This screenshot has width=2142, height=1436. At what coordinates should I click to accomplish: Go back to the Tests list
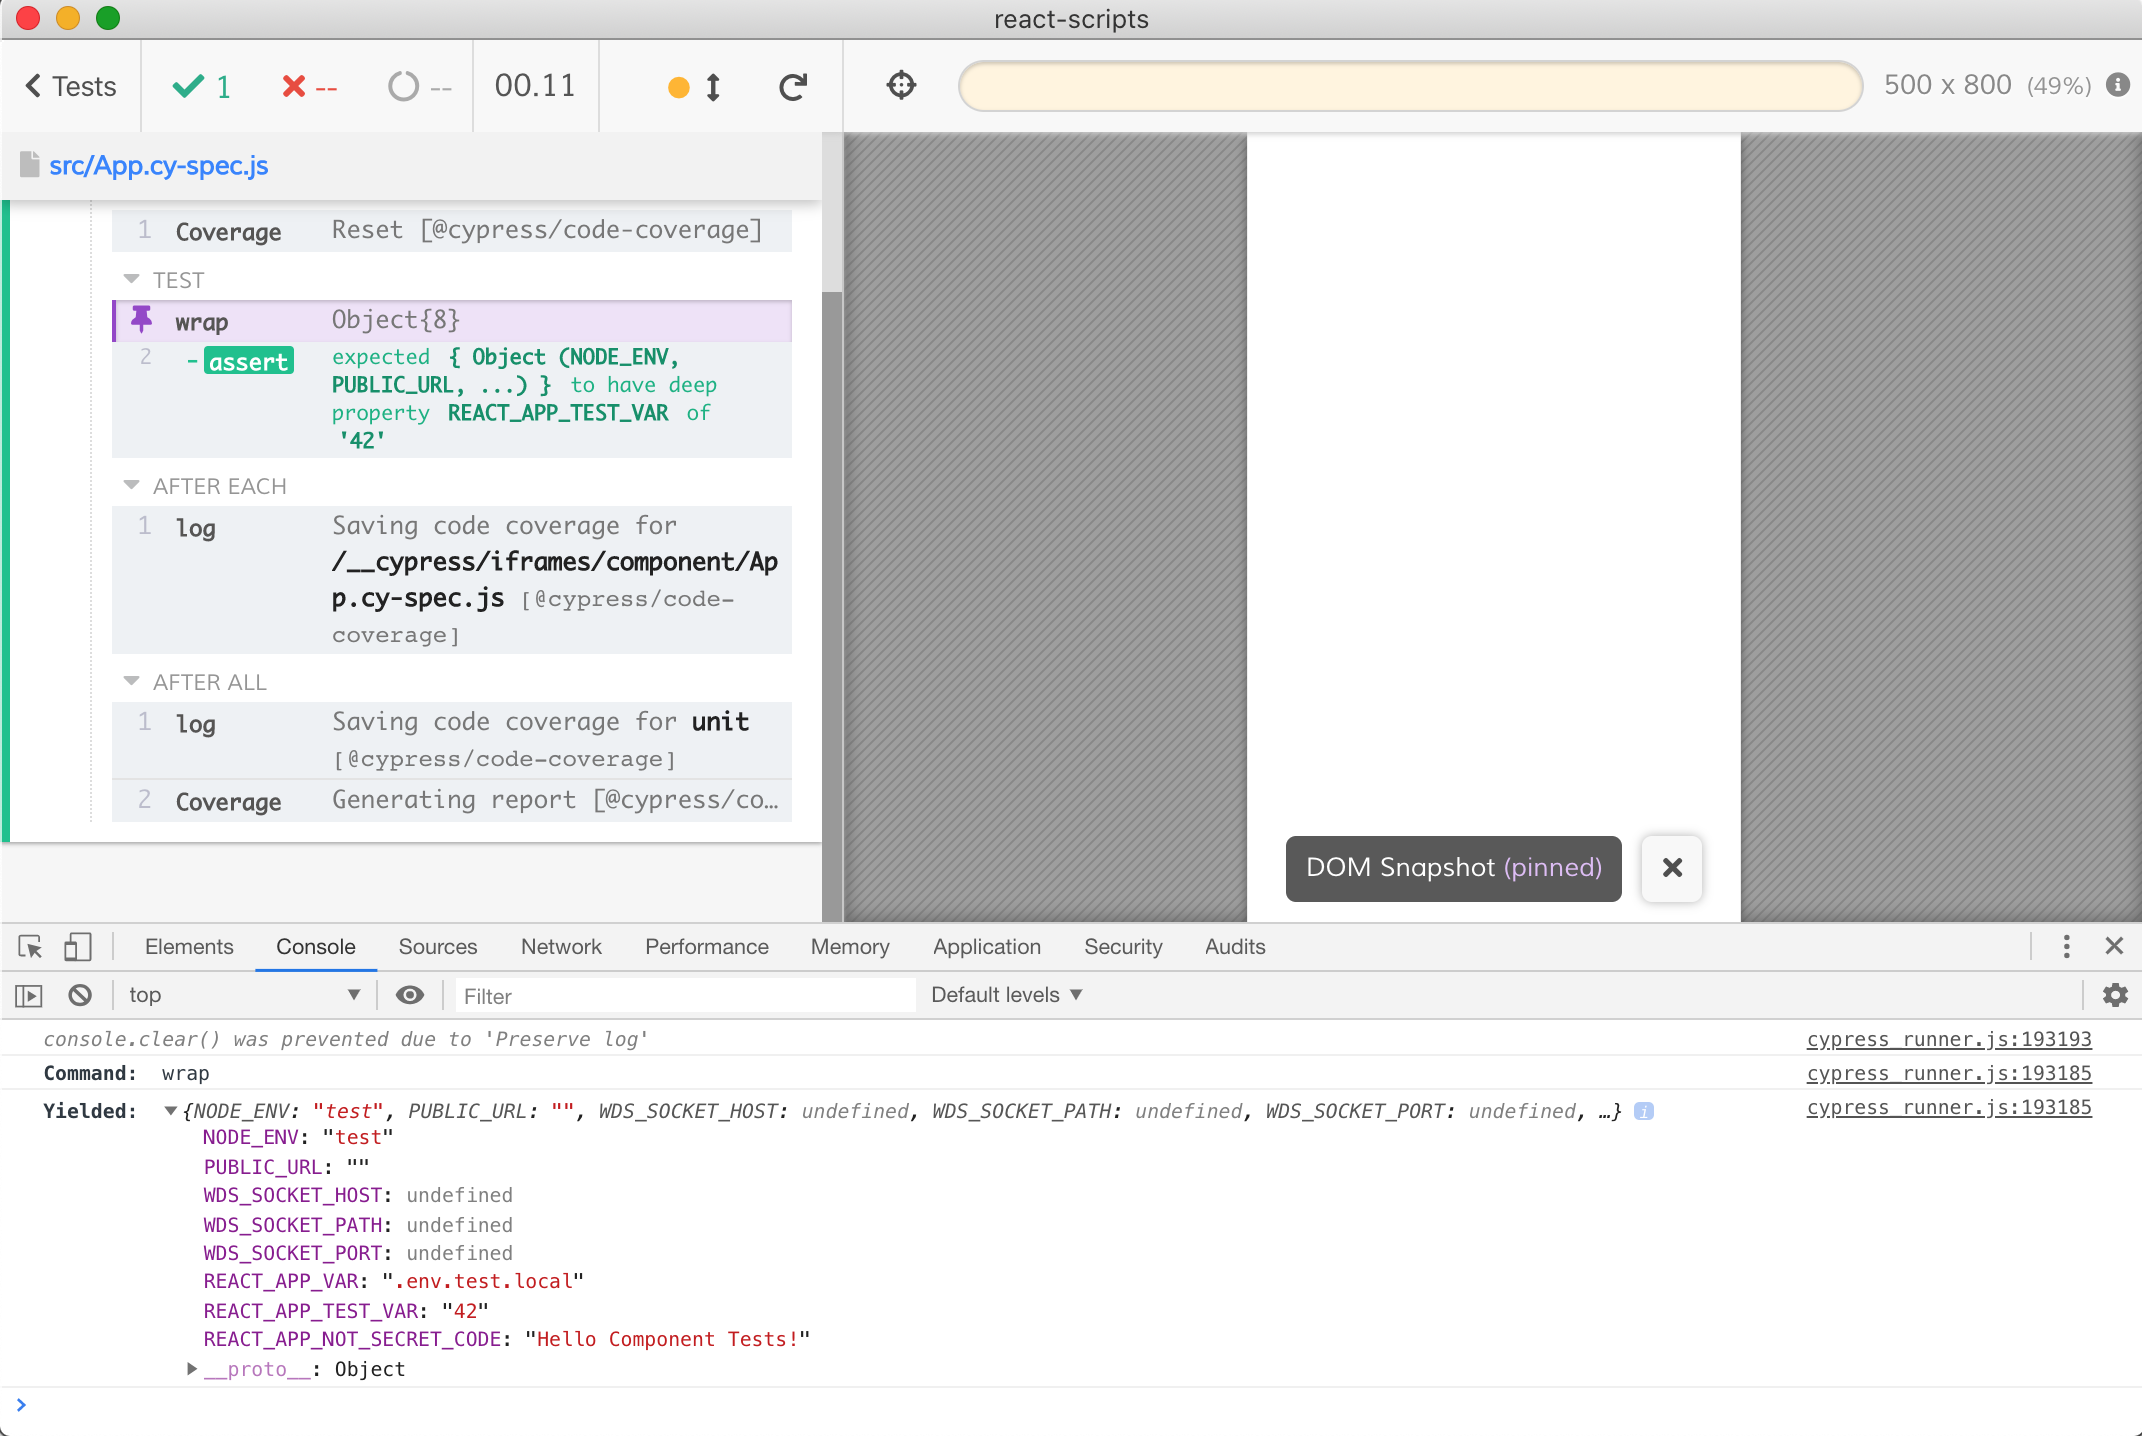pyautogui.click(x=71, y=86)
